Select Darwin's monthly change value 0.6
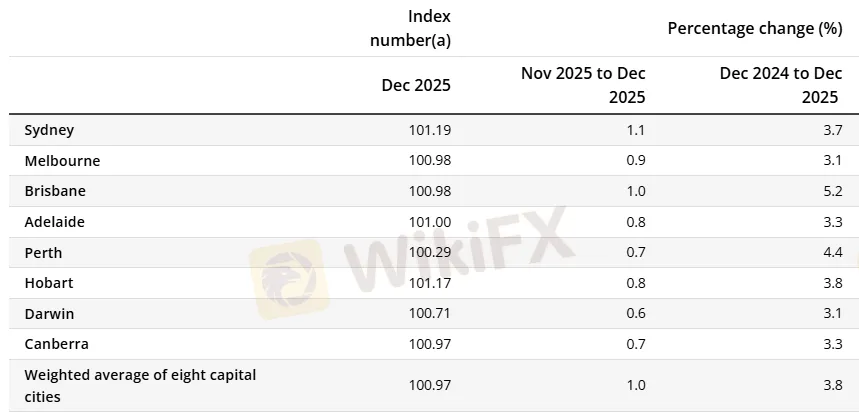The width and height of the screenshot is (859, 416). (x=636, y=314)
